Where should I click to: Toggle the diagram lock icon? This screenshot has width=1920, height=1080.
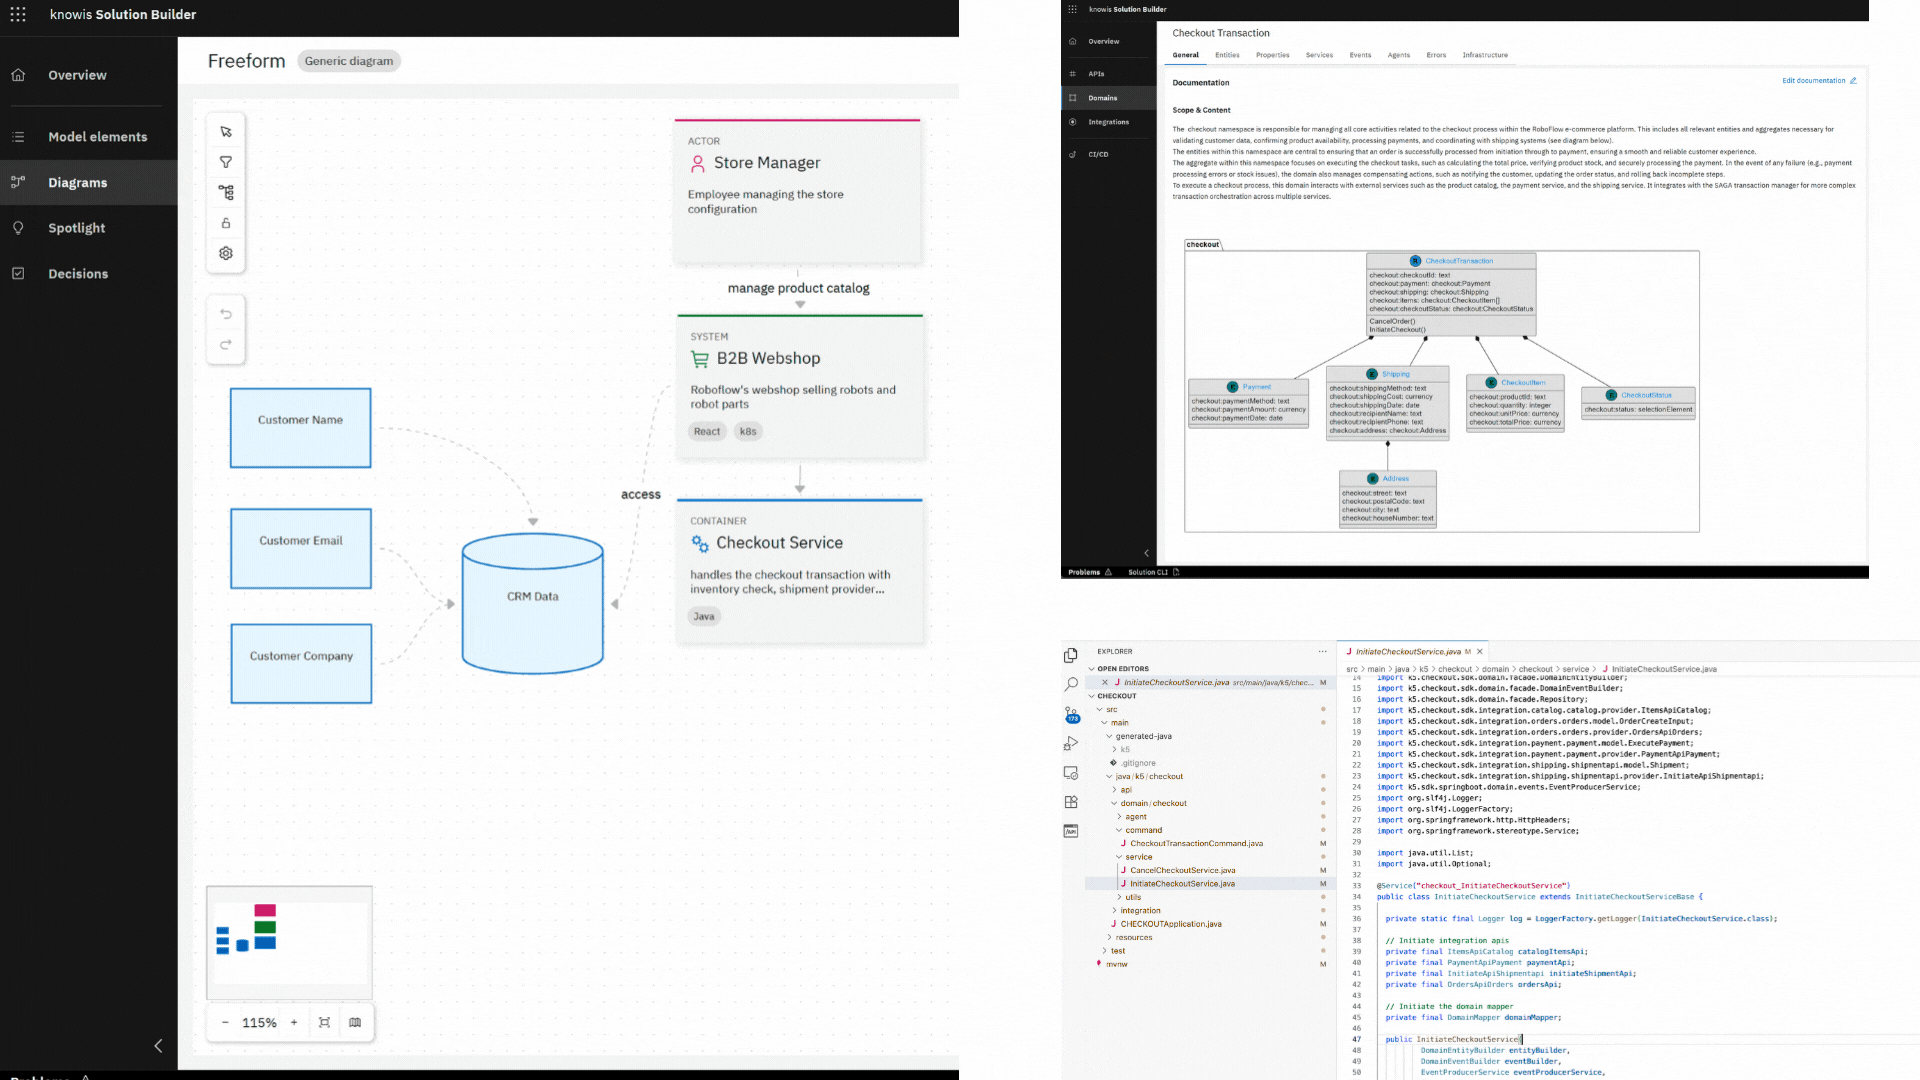[226, 223]
